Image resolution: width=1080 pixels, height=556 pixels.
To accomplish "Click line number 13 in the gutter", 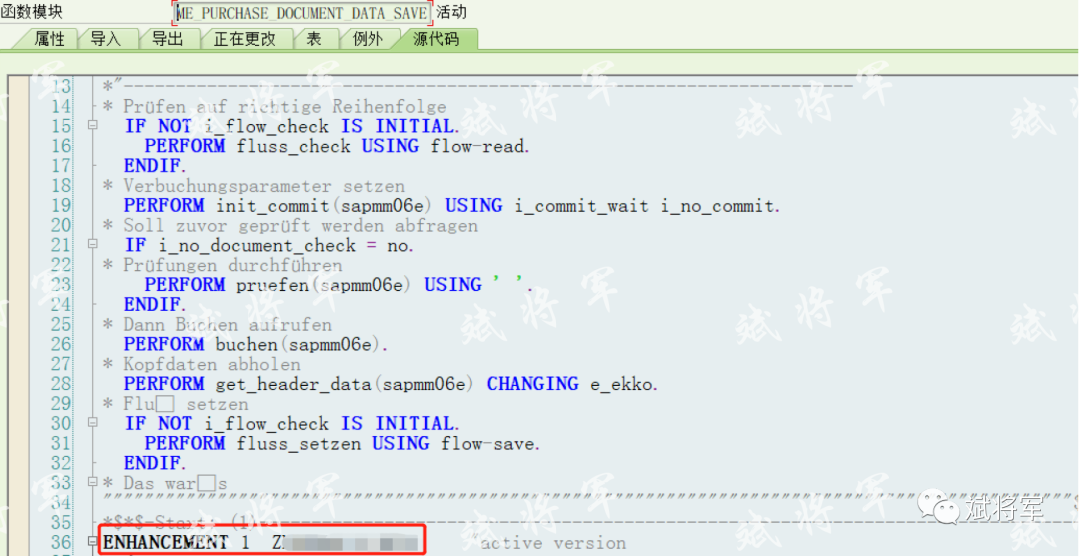I will [61, 87].
